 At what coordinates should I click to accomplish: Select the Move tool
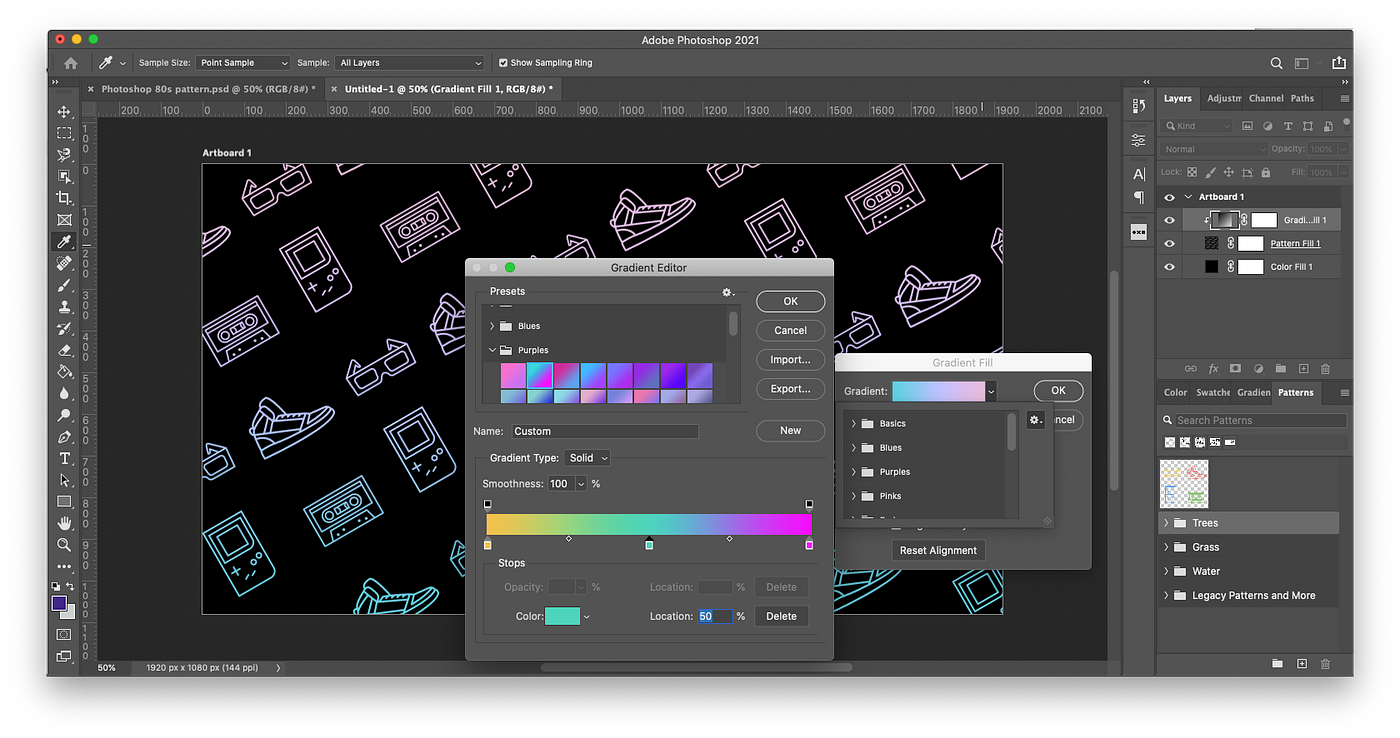point(64,112)
